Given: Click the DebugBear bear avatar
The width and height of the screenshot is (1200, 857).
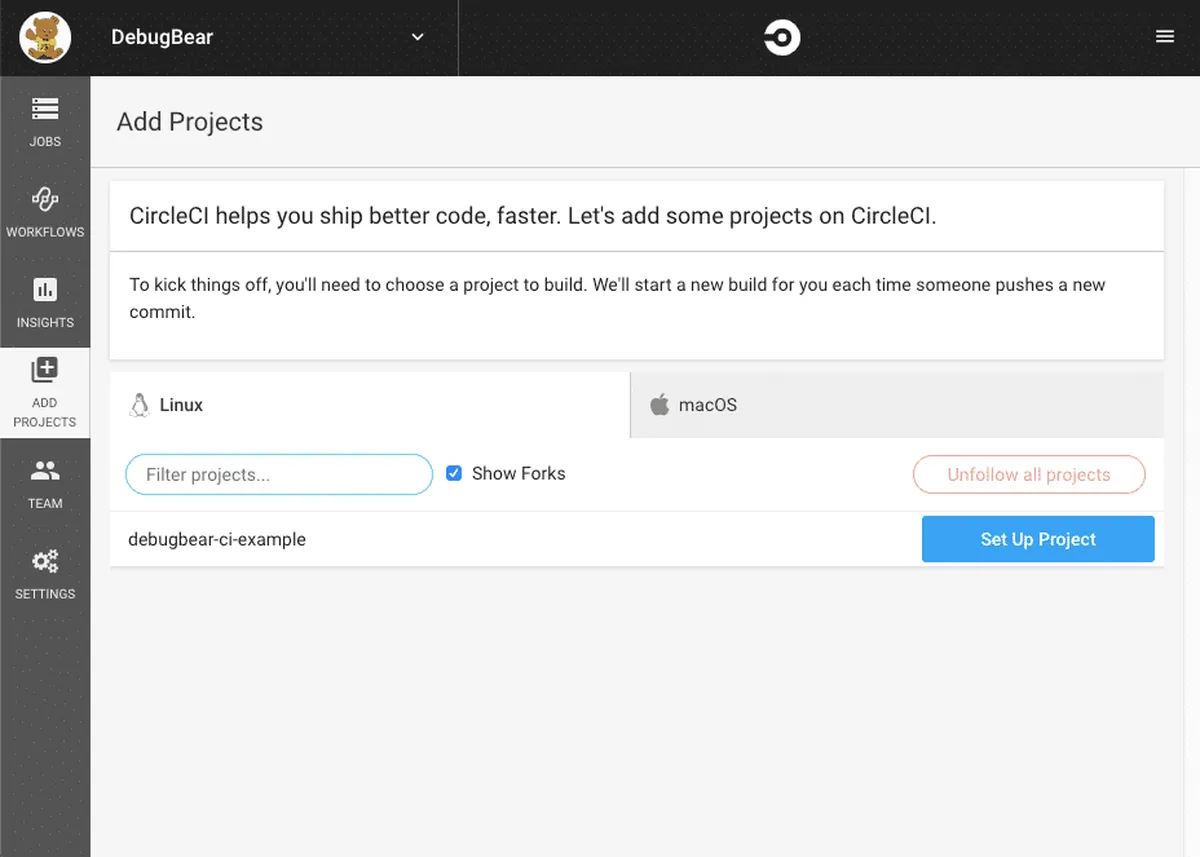Looking at the screenshot, I should [x=45, y=38].
